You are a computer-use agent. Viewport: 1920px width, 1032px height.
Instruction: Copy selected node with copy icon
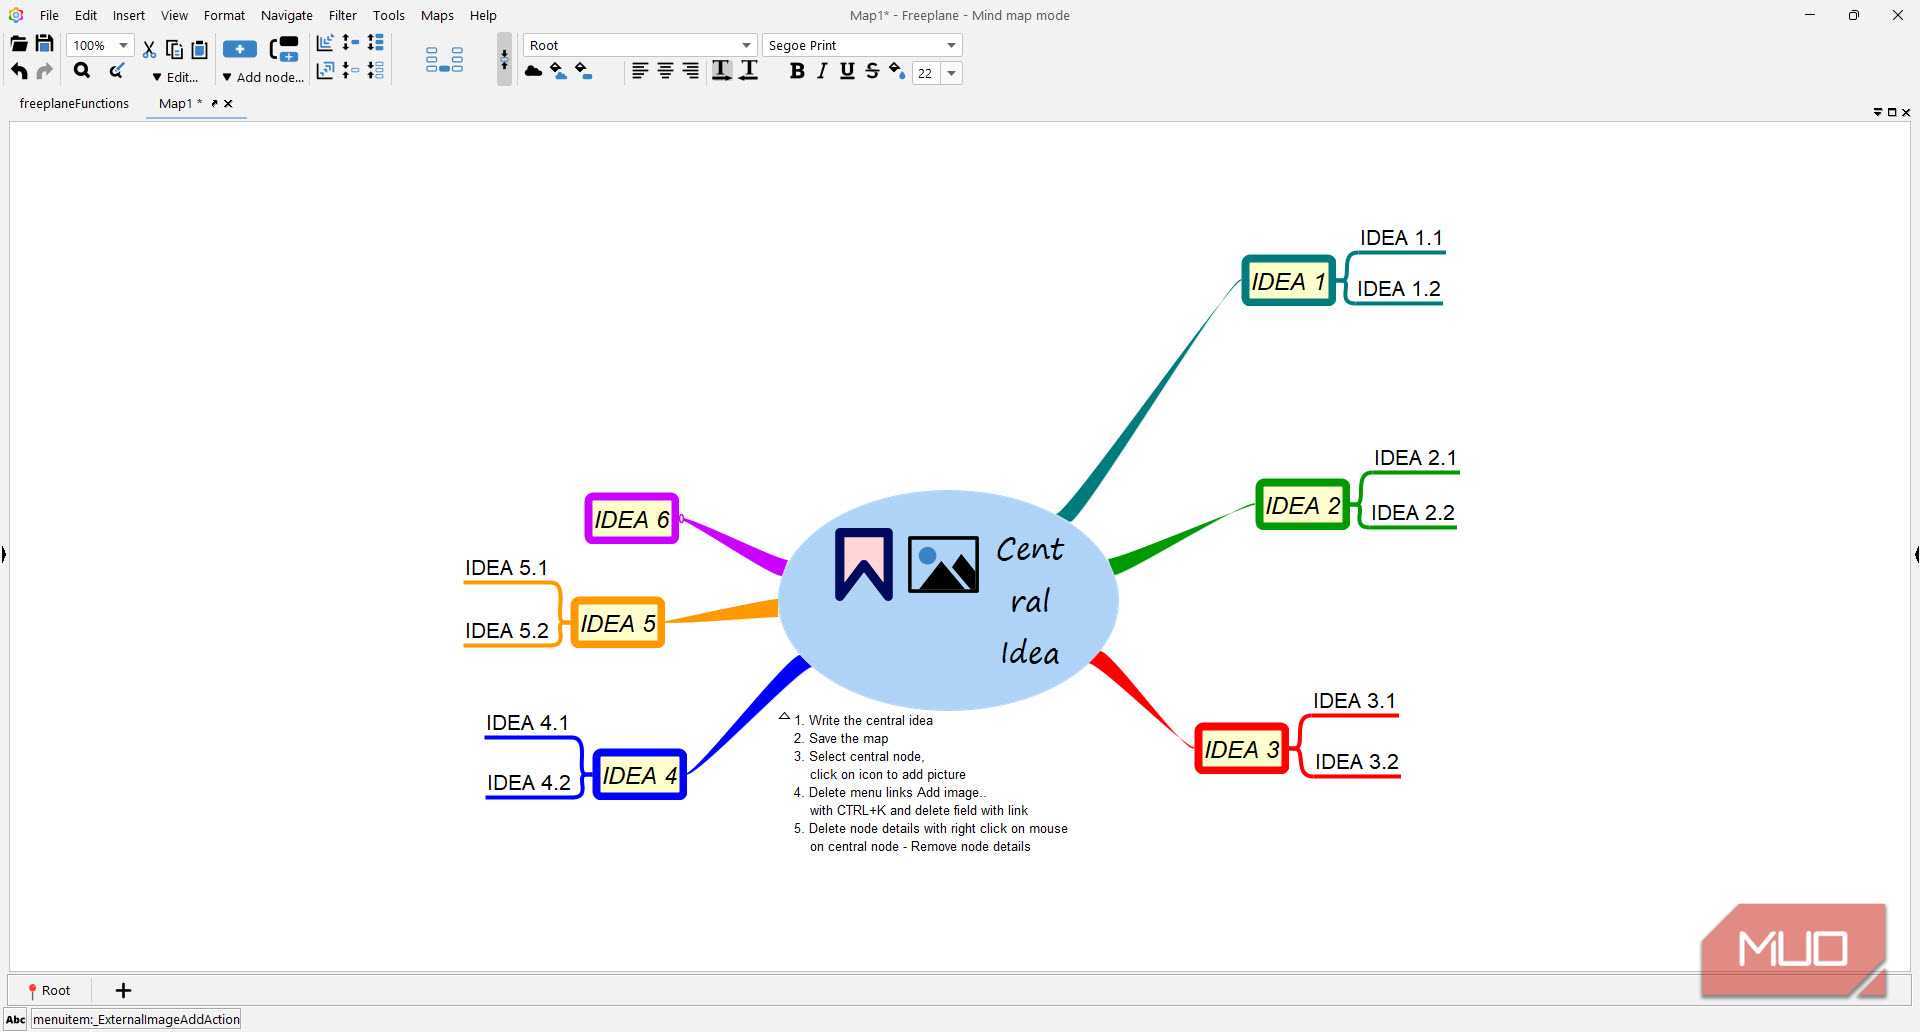point(174,49)
